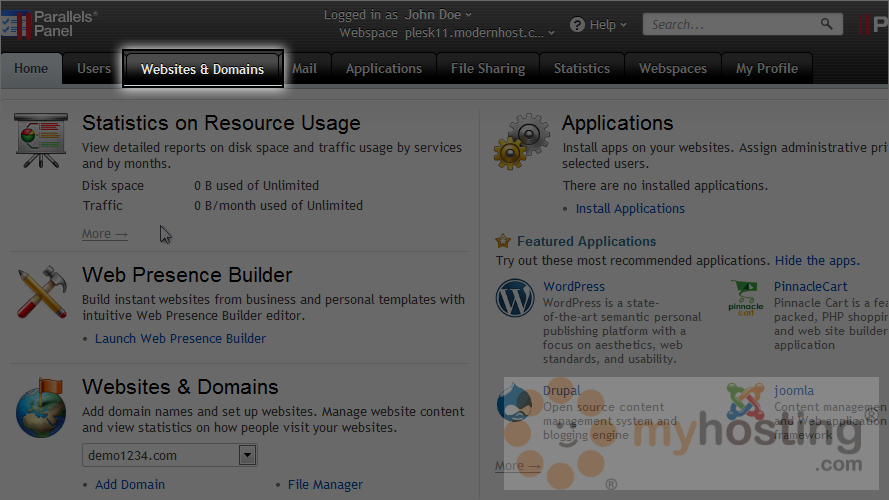Open the PinnacleCart application link
The height and width of the screenshot is (500, 889).
[x=810, y=286]
